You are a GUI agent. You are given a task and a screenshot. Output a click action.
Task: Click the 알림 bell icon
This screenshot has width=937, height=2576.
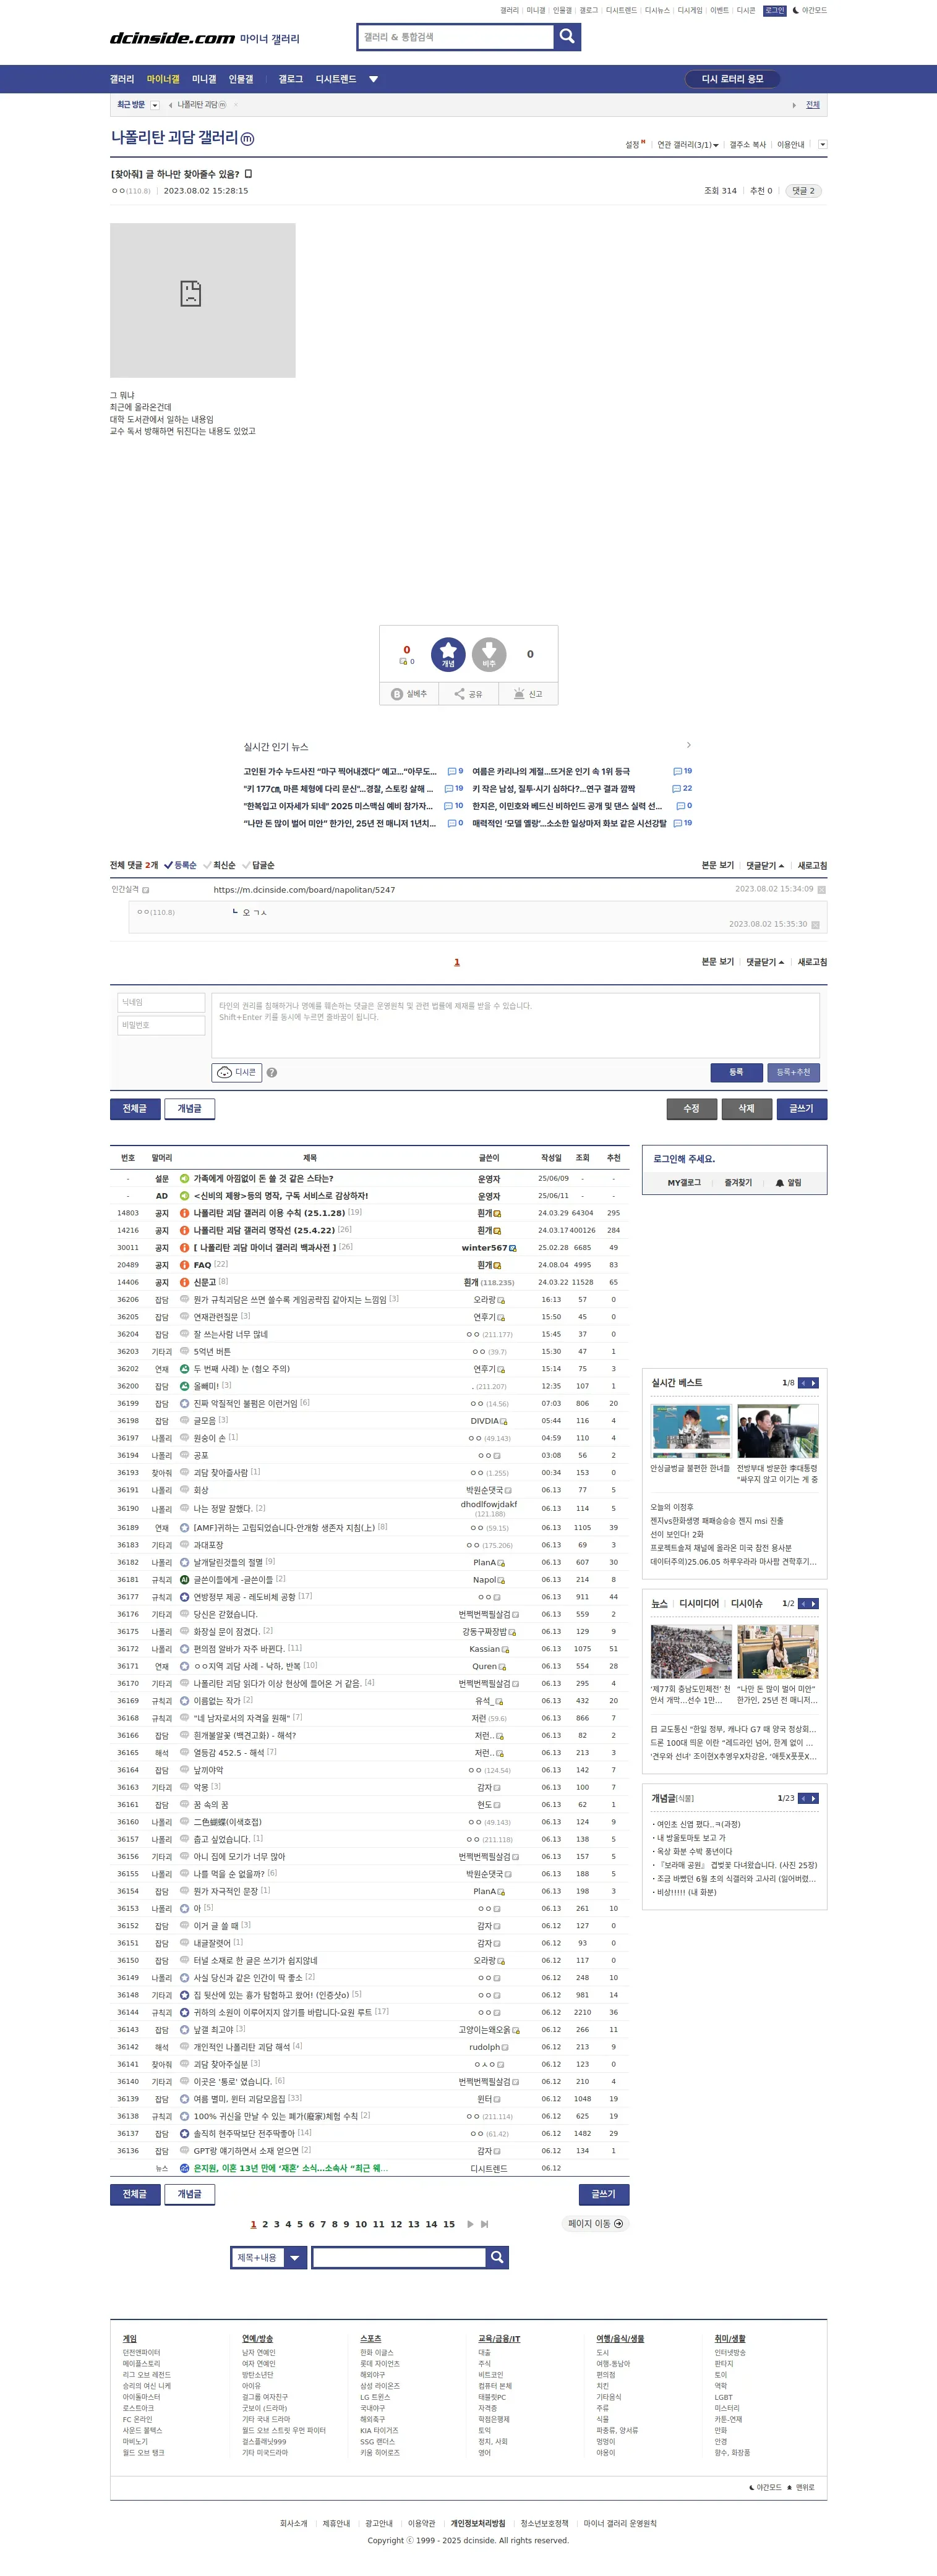click(780, 1183)
